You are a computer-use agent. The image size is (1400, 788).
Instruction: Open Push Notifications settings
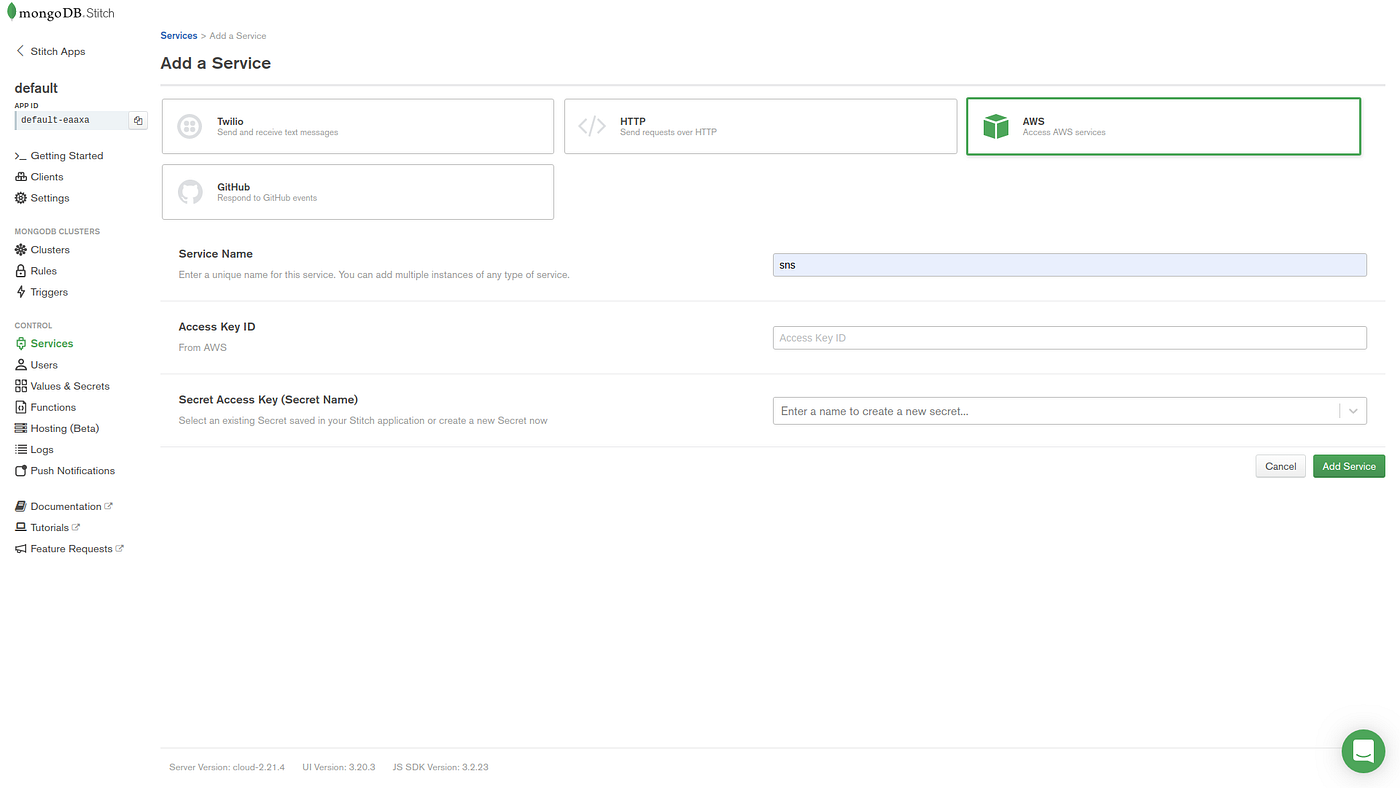coord(72,470)
